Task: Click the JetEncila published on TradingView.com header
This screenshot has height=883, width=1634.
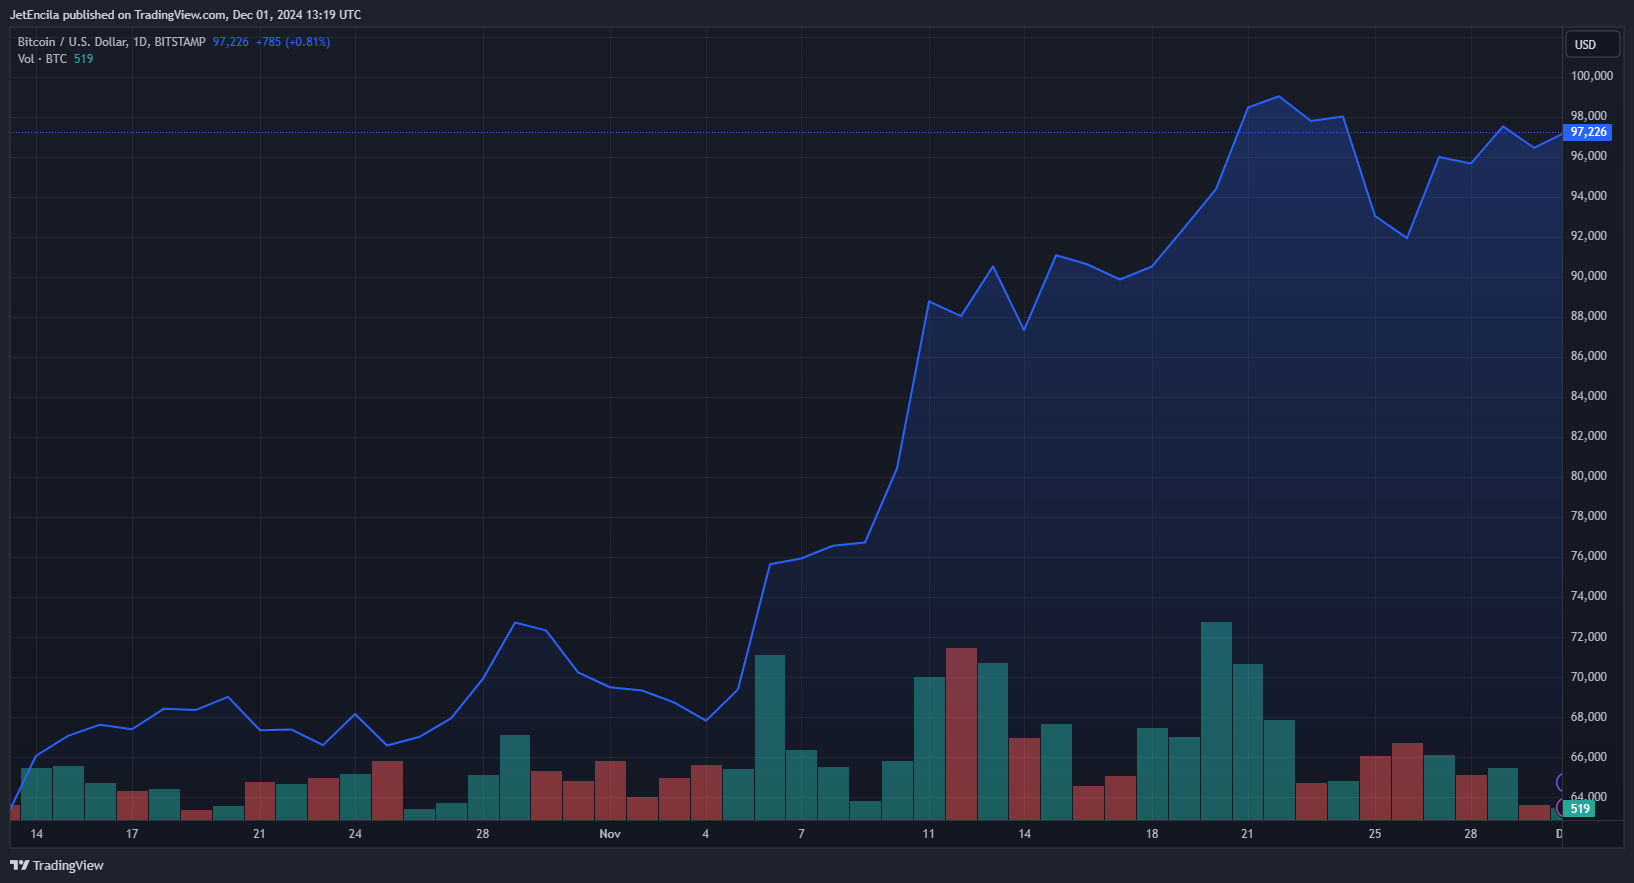Action: [185, 15]
